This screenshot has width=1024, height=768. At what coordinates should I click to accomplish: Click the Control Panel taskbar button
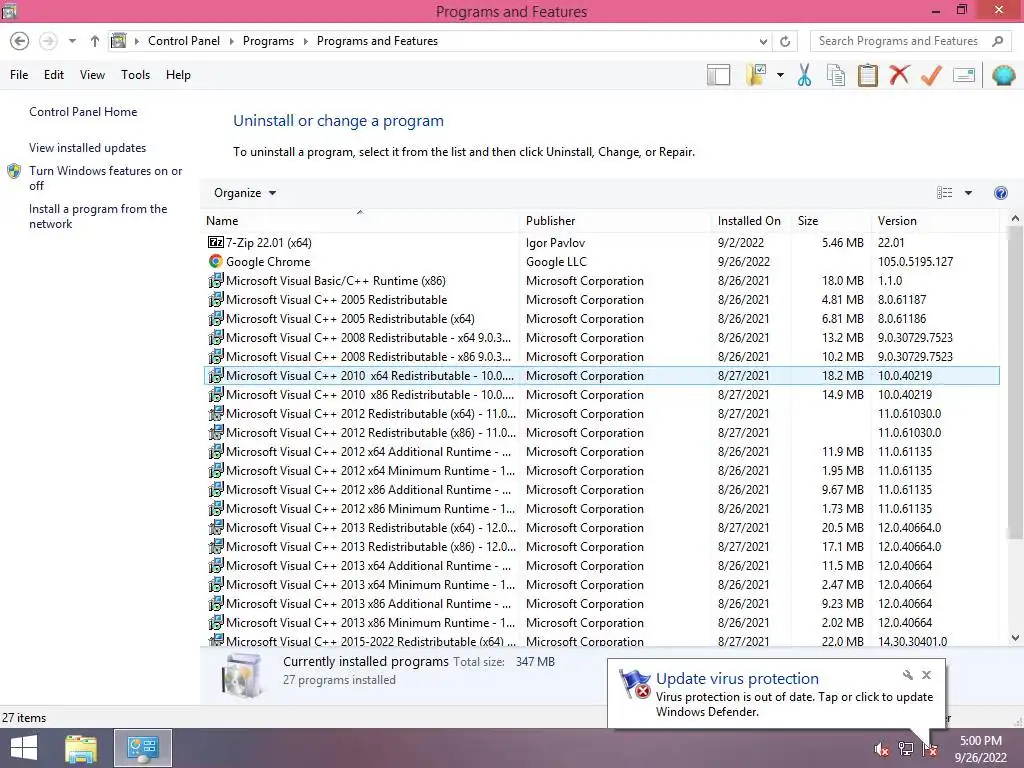click(143, 748)
